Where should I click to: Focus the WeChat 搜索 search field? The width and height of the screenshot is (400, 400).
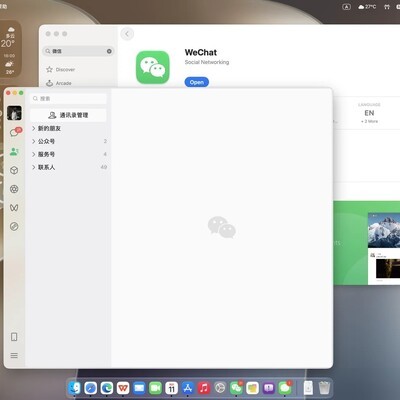pos(68,98)
